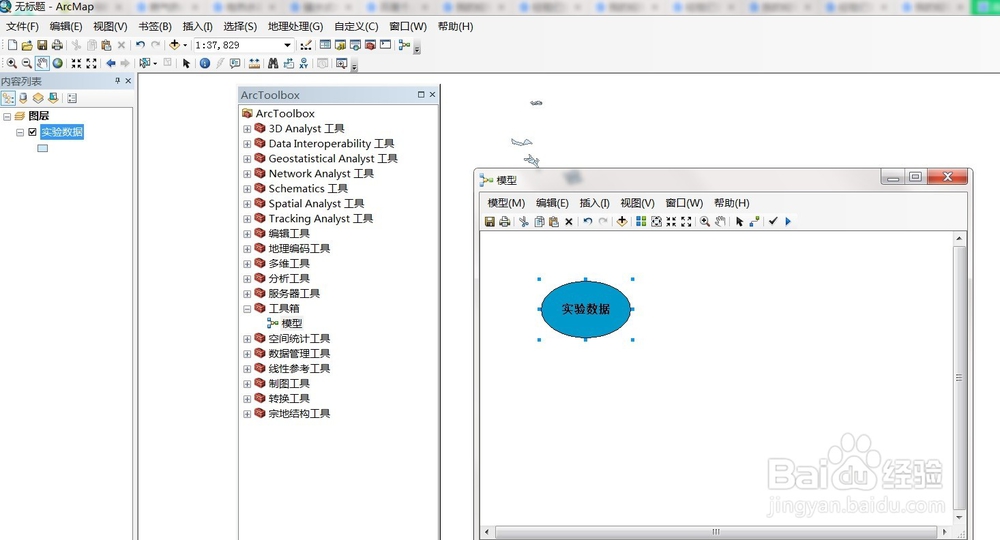Open 插入(I) menu in model window
Image resolution: width=1000 pixels, height=540 pixels.
594,203
